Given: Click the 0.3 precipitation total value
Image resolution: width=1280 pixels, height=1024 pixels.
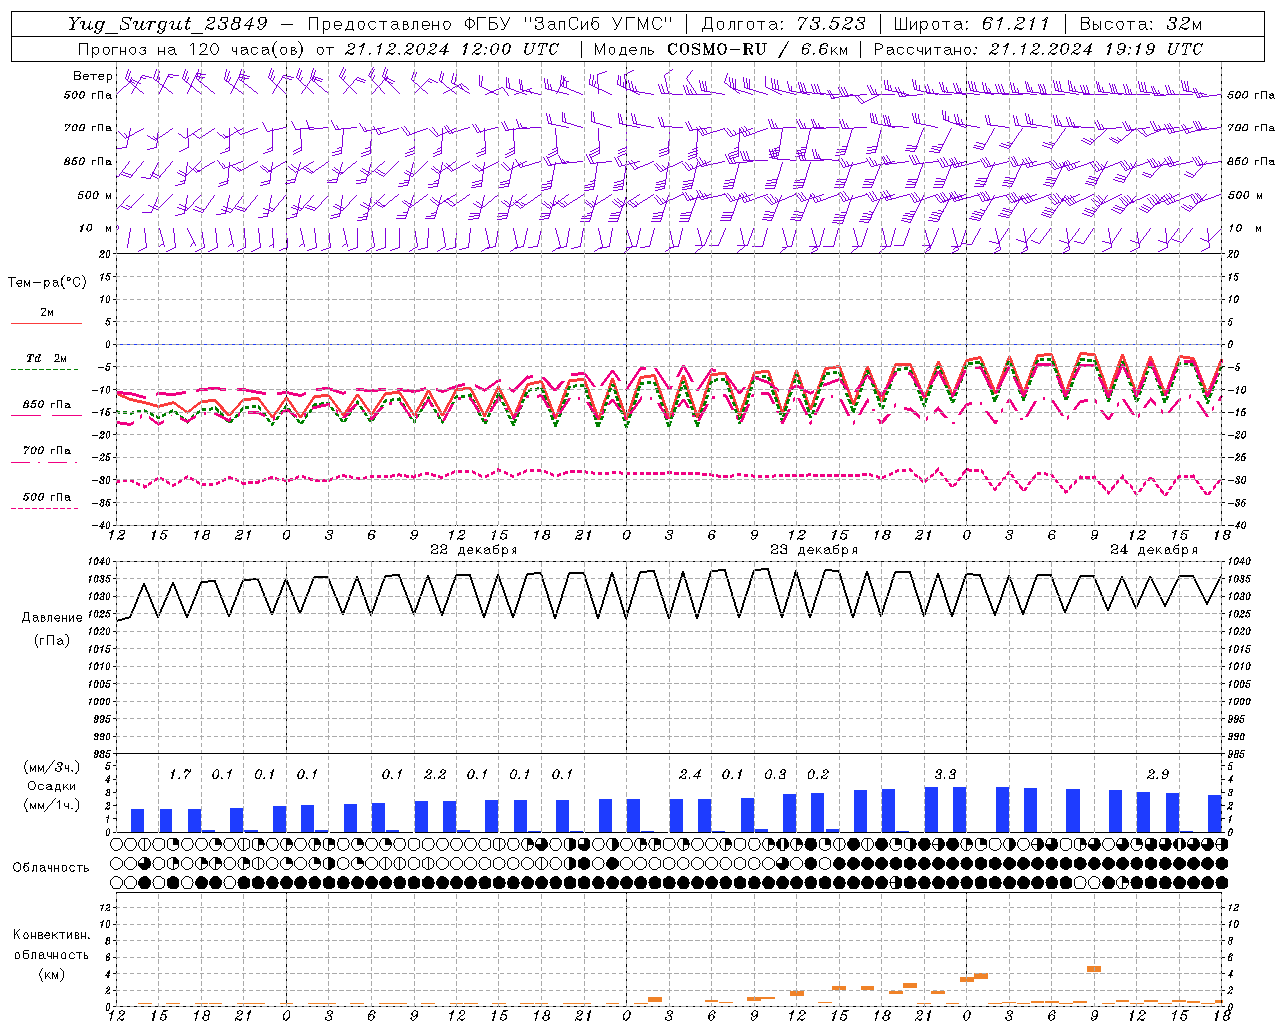Looking at the screenshot, I should (x=775, y=774).
